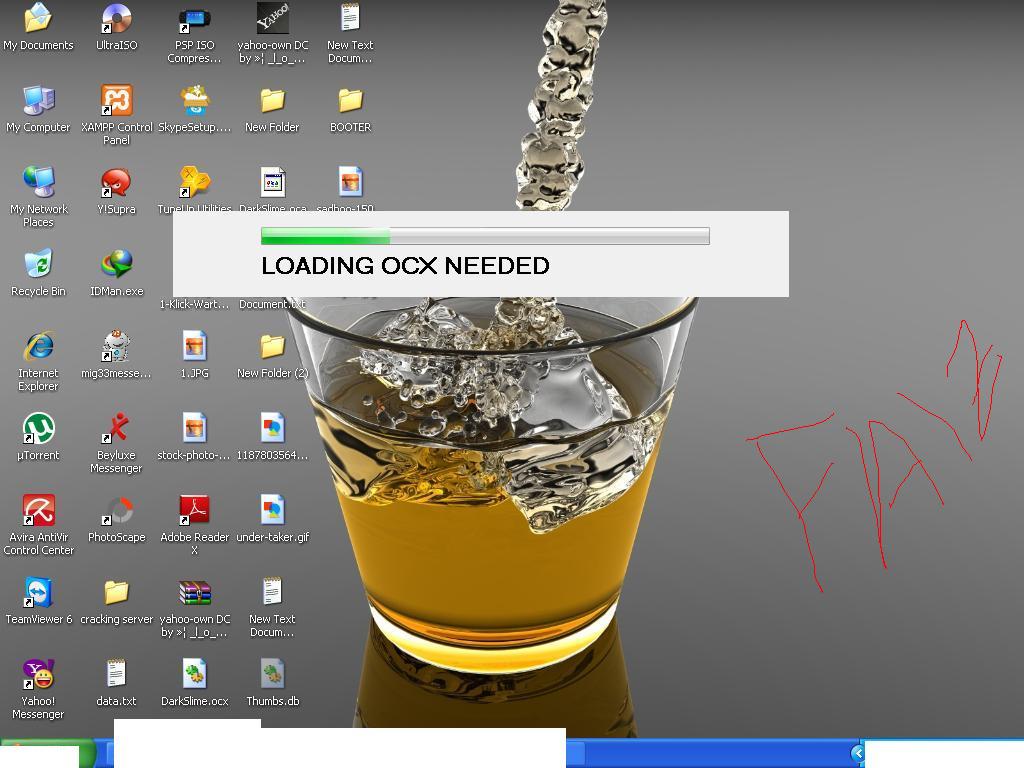Select the sadboo-150 image icon
This screenshot has height=768, width=1024.
tap(351, 182)
